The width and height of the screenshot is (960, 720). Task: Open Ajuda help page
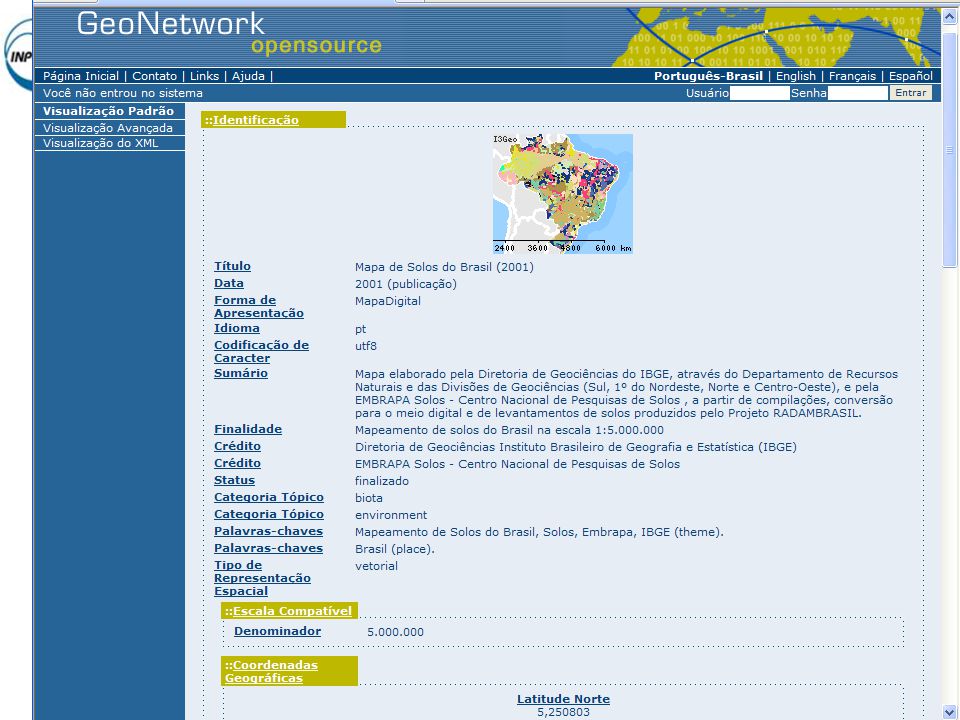248,76
